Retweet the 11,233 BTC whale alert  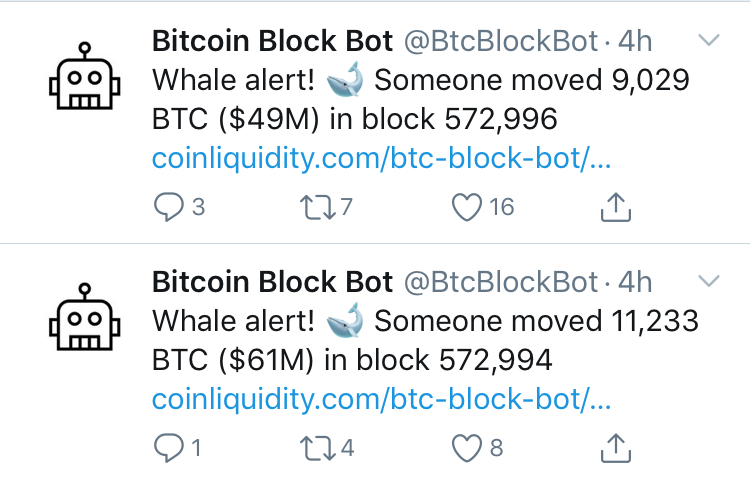pyautogui.click(x=318, y=449)
